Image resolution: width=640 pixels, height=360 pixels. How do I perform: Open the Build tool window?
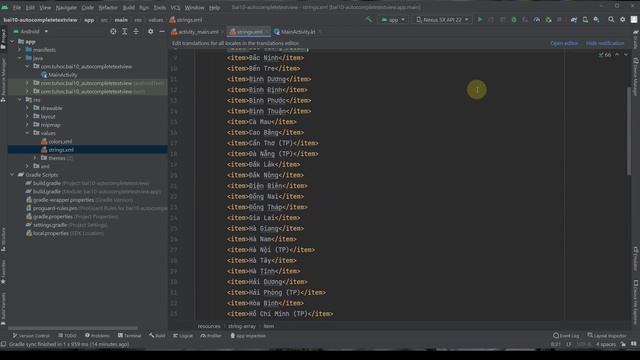(157, 336)
